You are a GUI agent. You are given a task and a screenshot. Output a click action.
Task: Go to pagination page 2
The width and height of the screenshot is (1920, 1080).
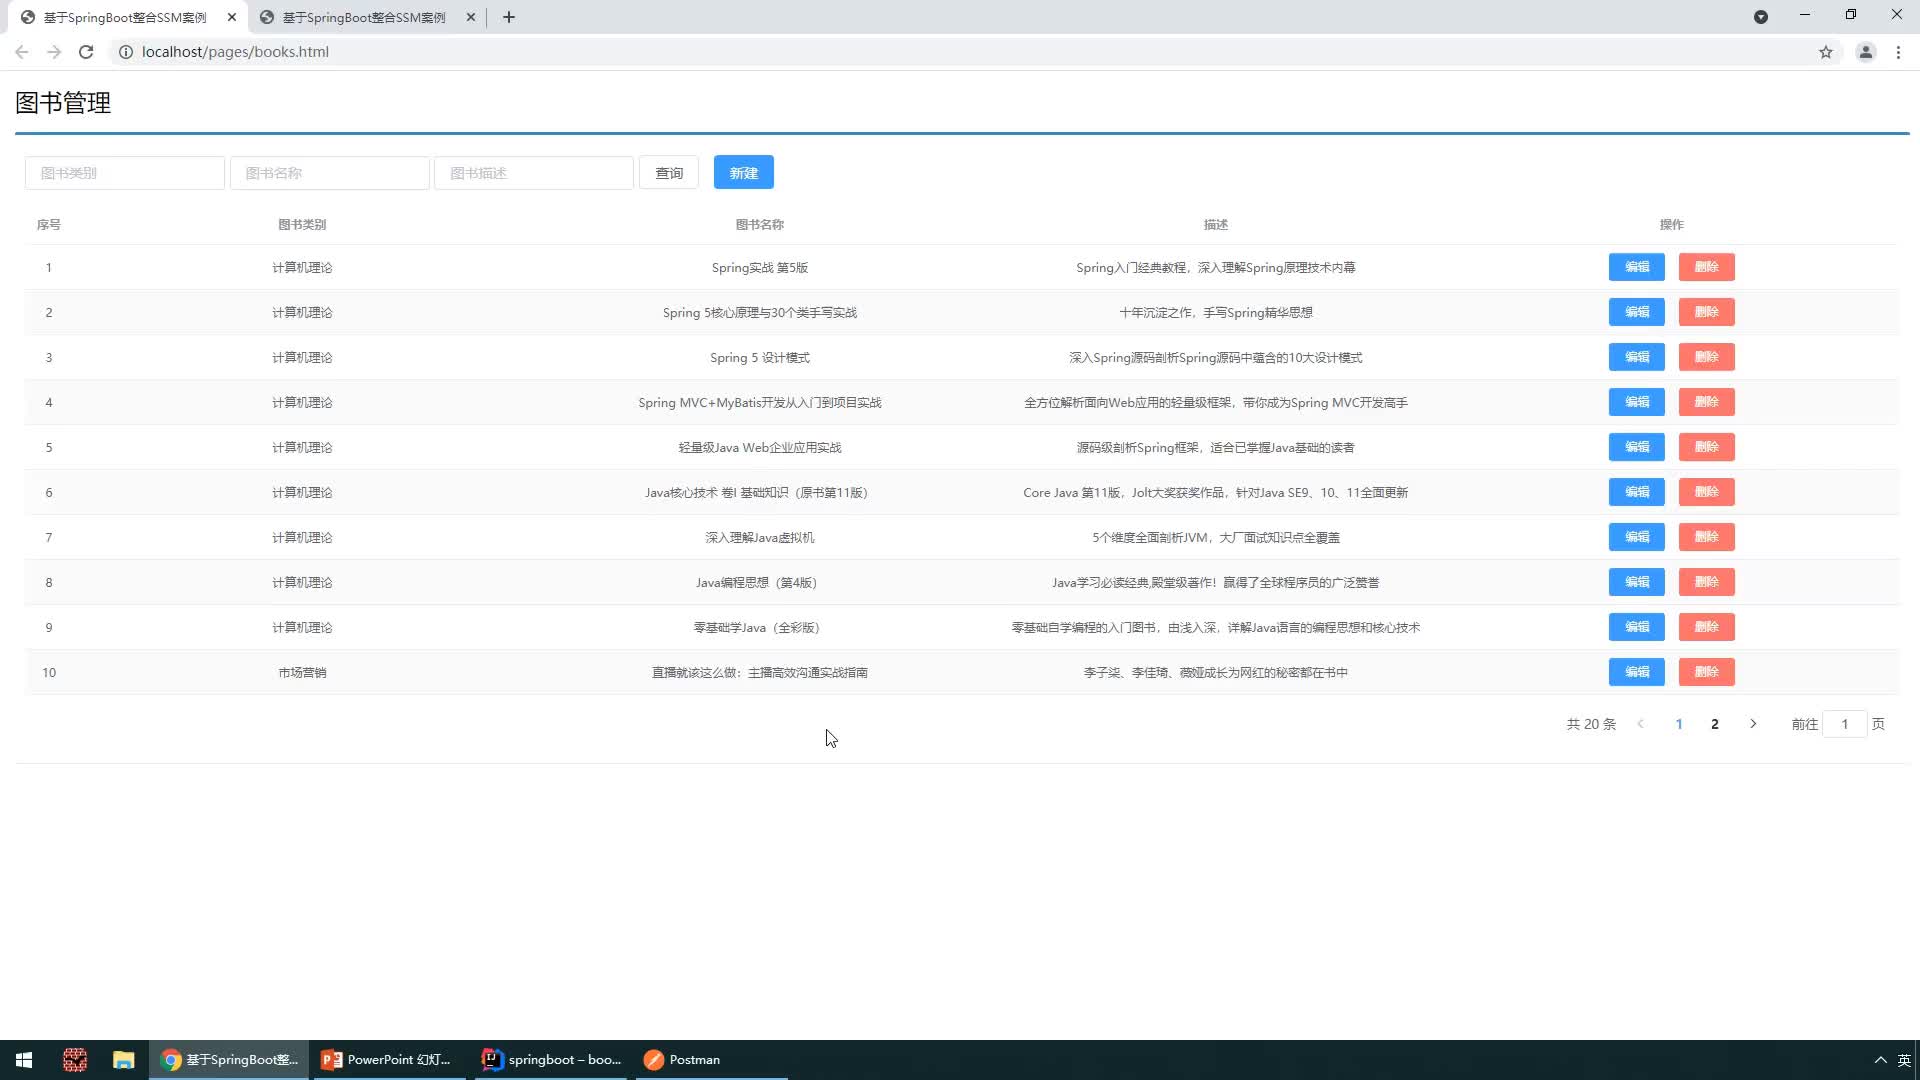pyautogui.click(x=1715, y=724)
